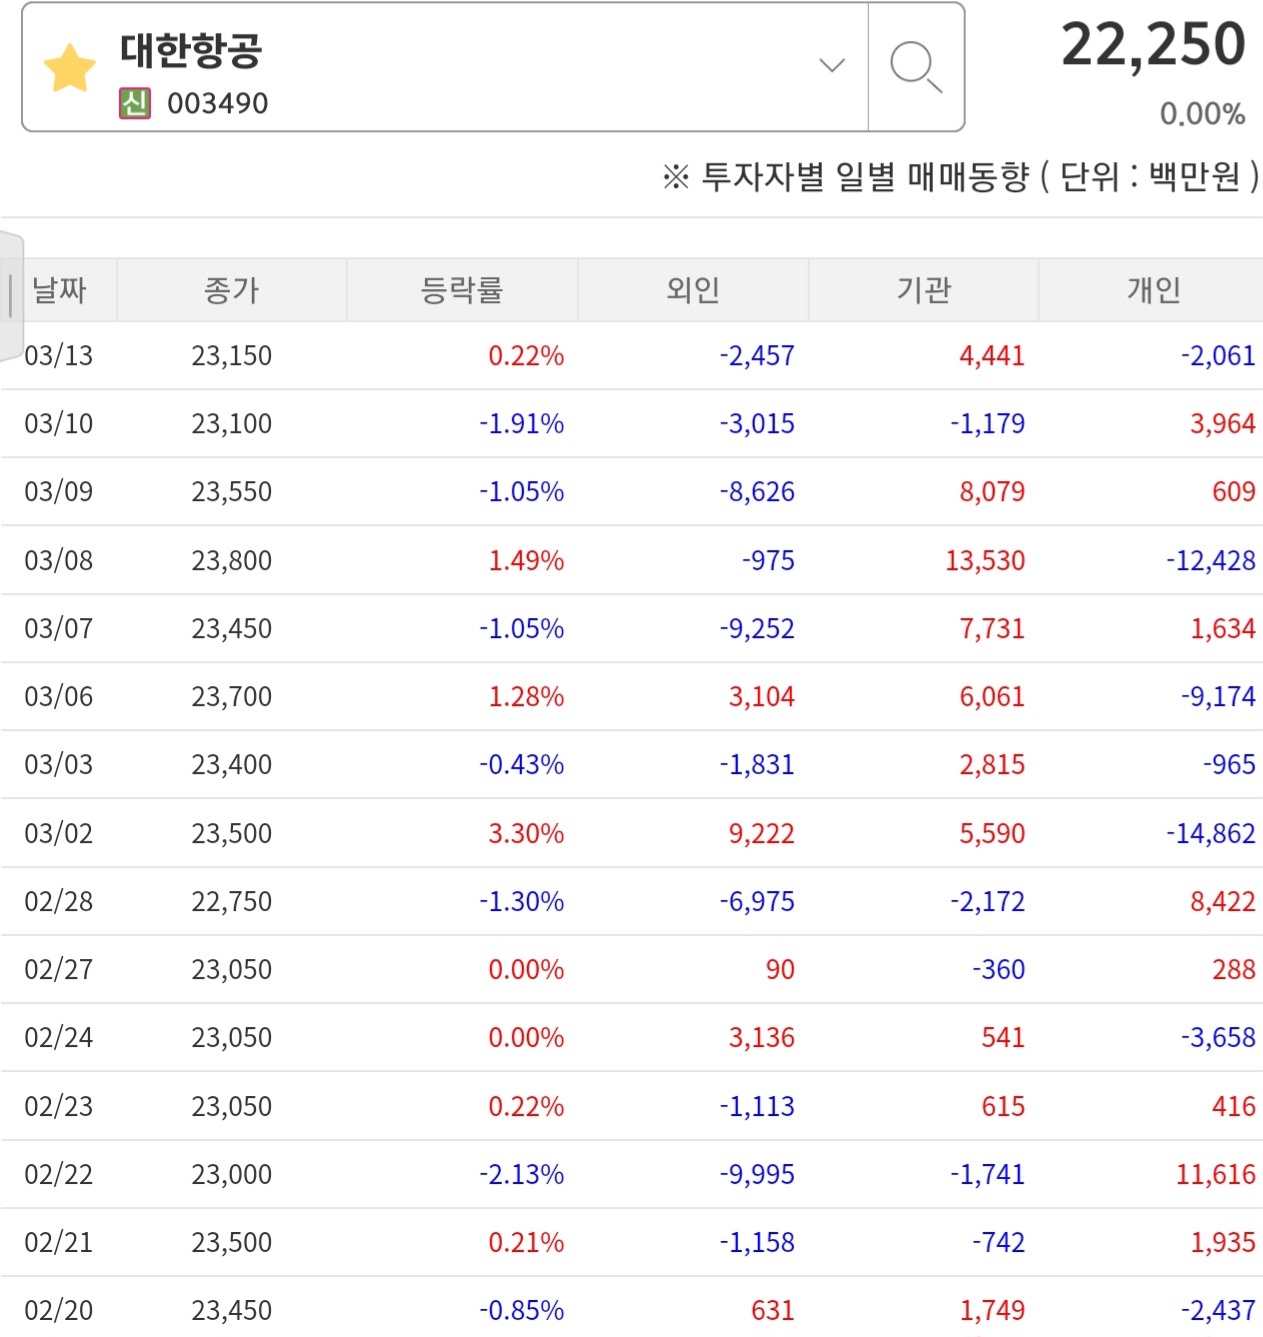
Task: Select the 03/08 date row
Action: (631, 561)
